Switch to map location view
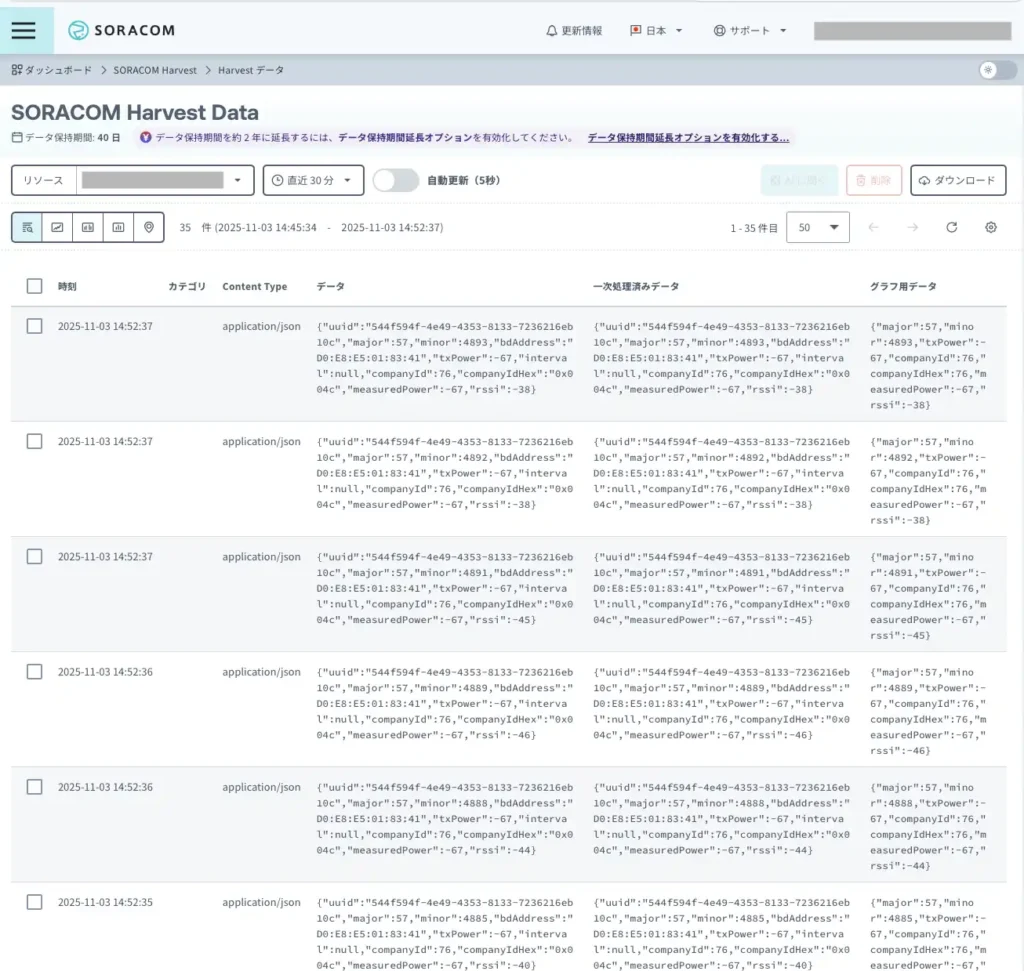 point(149,227)
